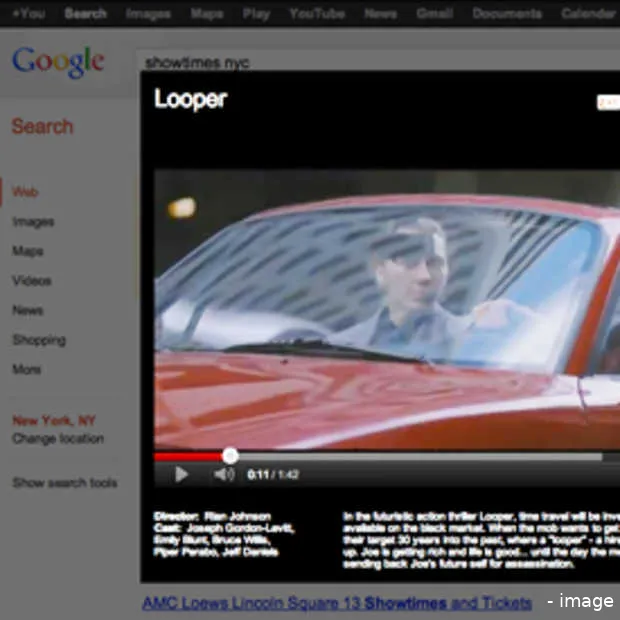Click the Looper trailer video frame
Image resolution: width=620 pixels, height=620 pixels.
(387, 310)
